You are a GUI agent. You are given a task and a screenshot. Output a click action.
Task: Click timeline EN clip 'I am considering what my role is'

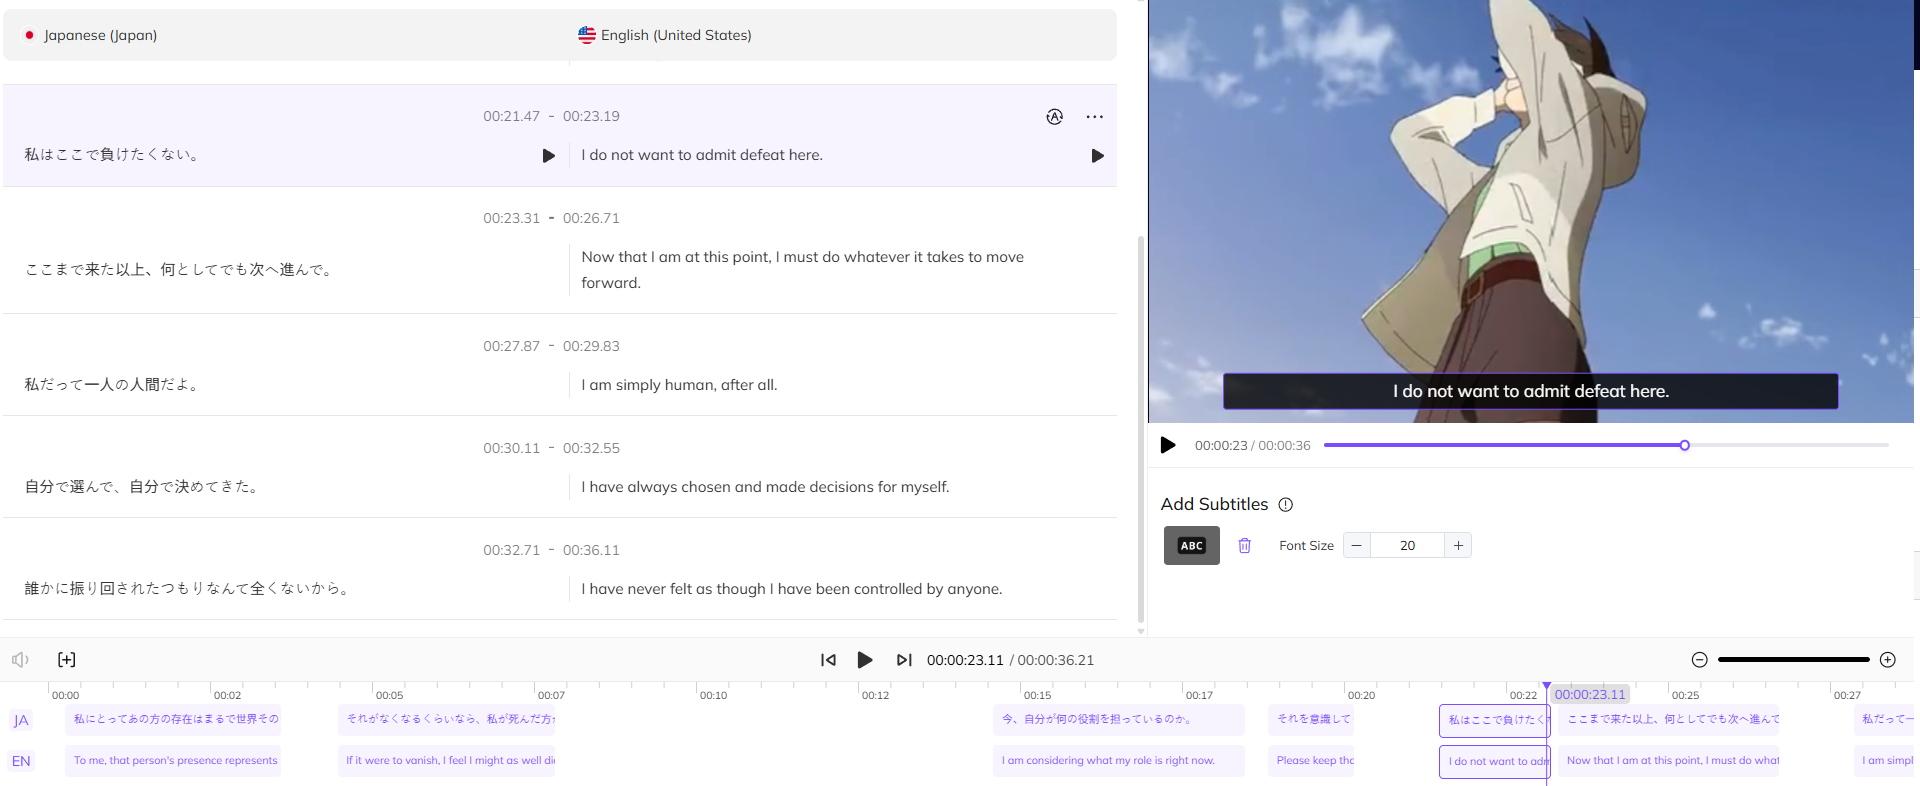[x=1119, y=761]
